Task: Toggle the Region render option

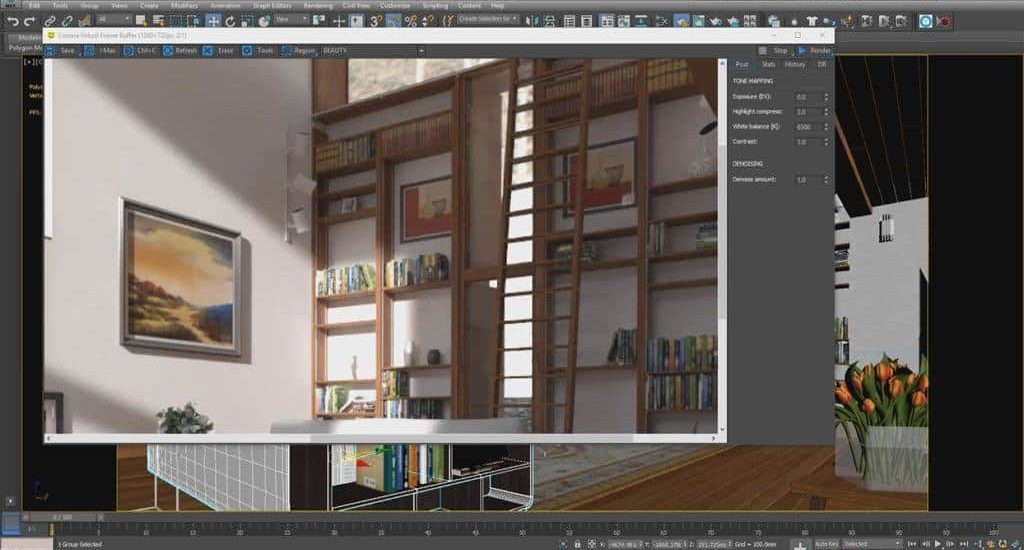Action: (x=298, y=50)
